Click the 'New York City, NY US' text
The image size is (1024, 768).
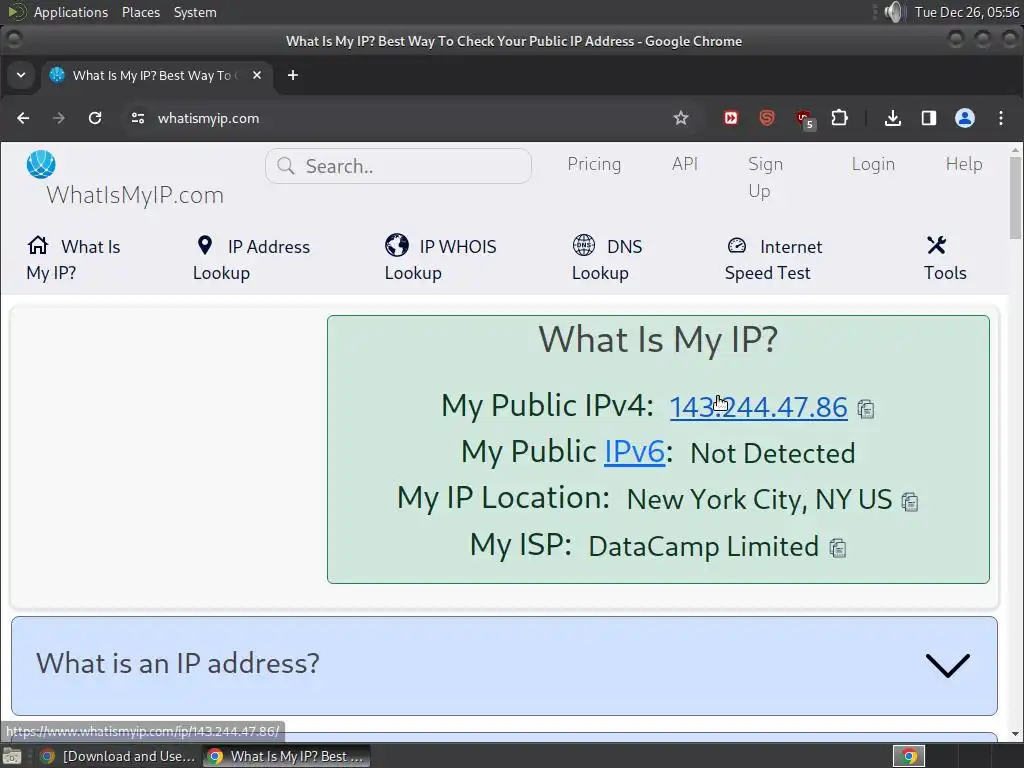tap(759, 500)
